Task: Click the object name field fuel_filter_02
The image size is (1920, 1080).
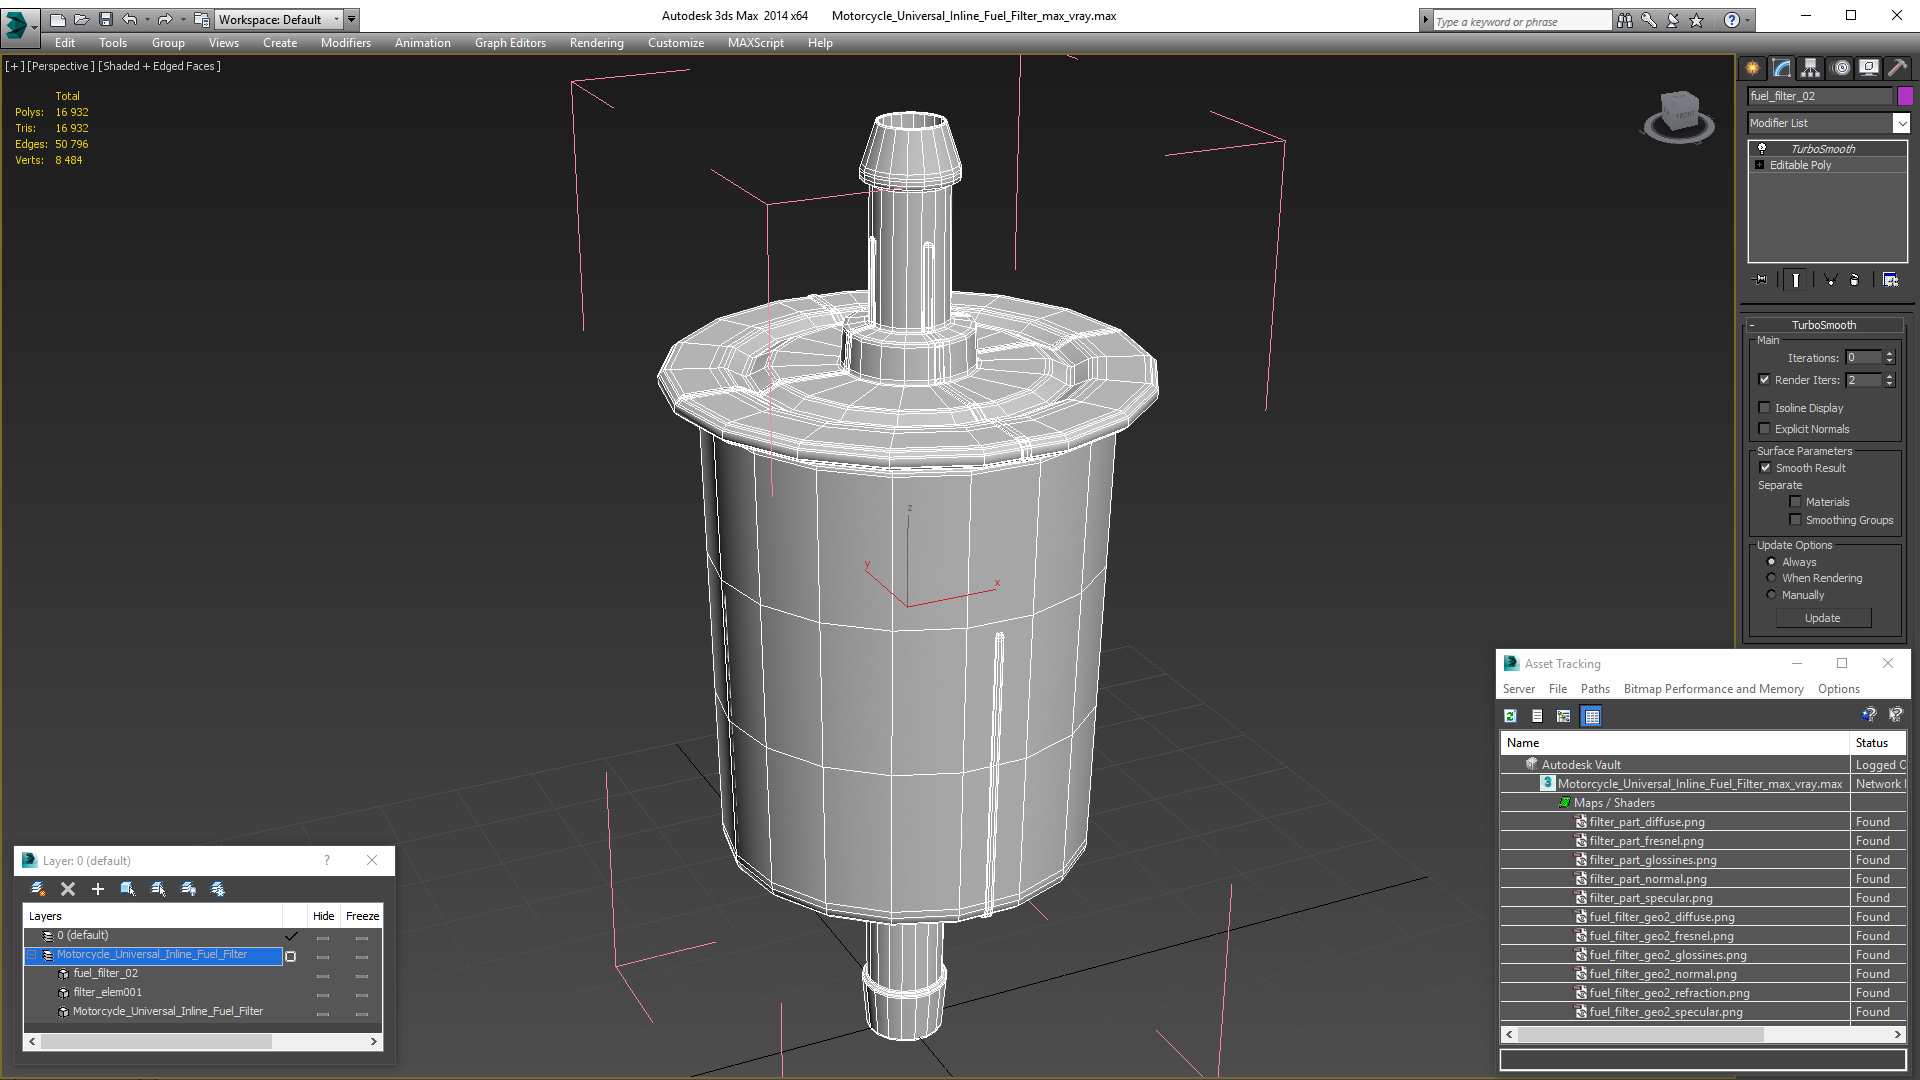Action: coord(1820,96)
